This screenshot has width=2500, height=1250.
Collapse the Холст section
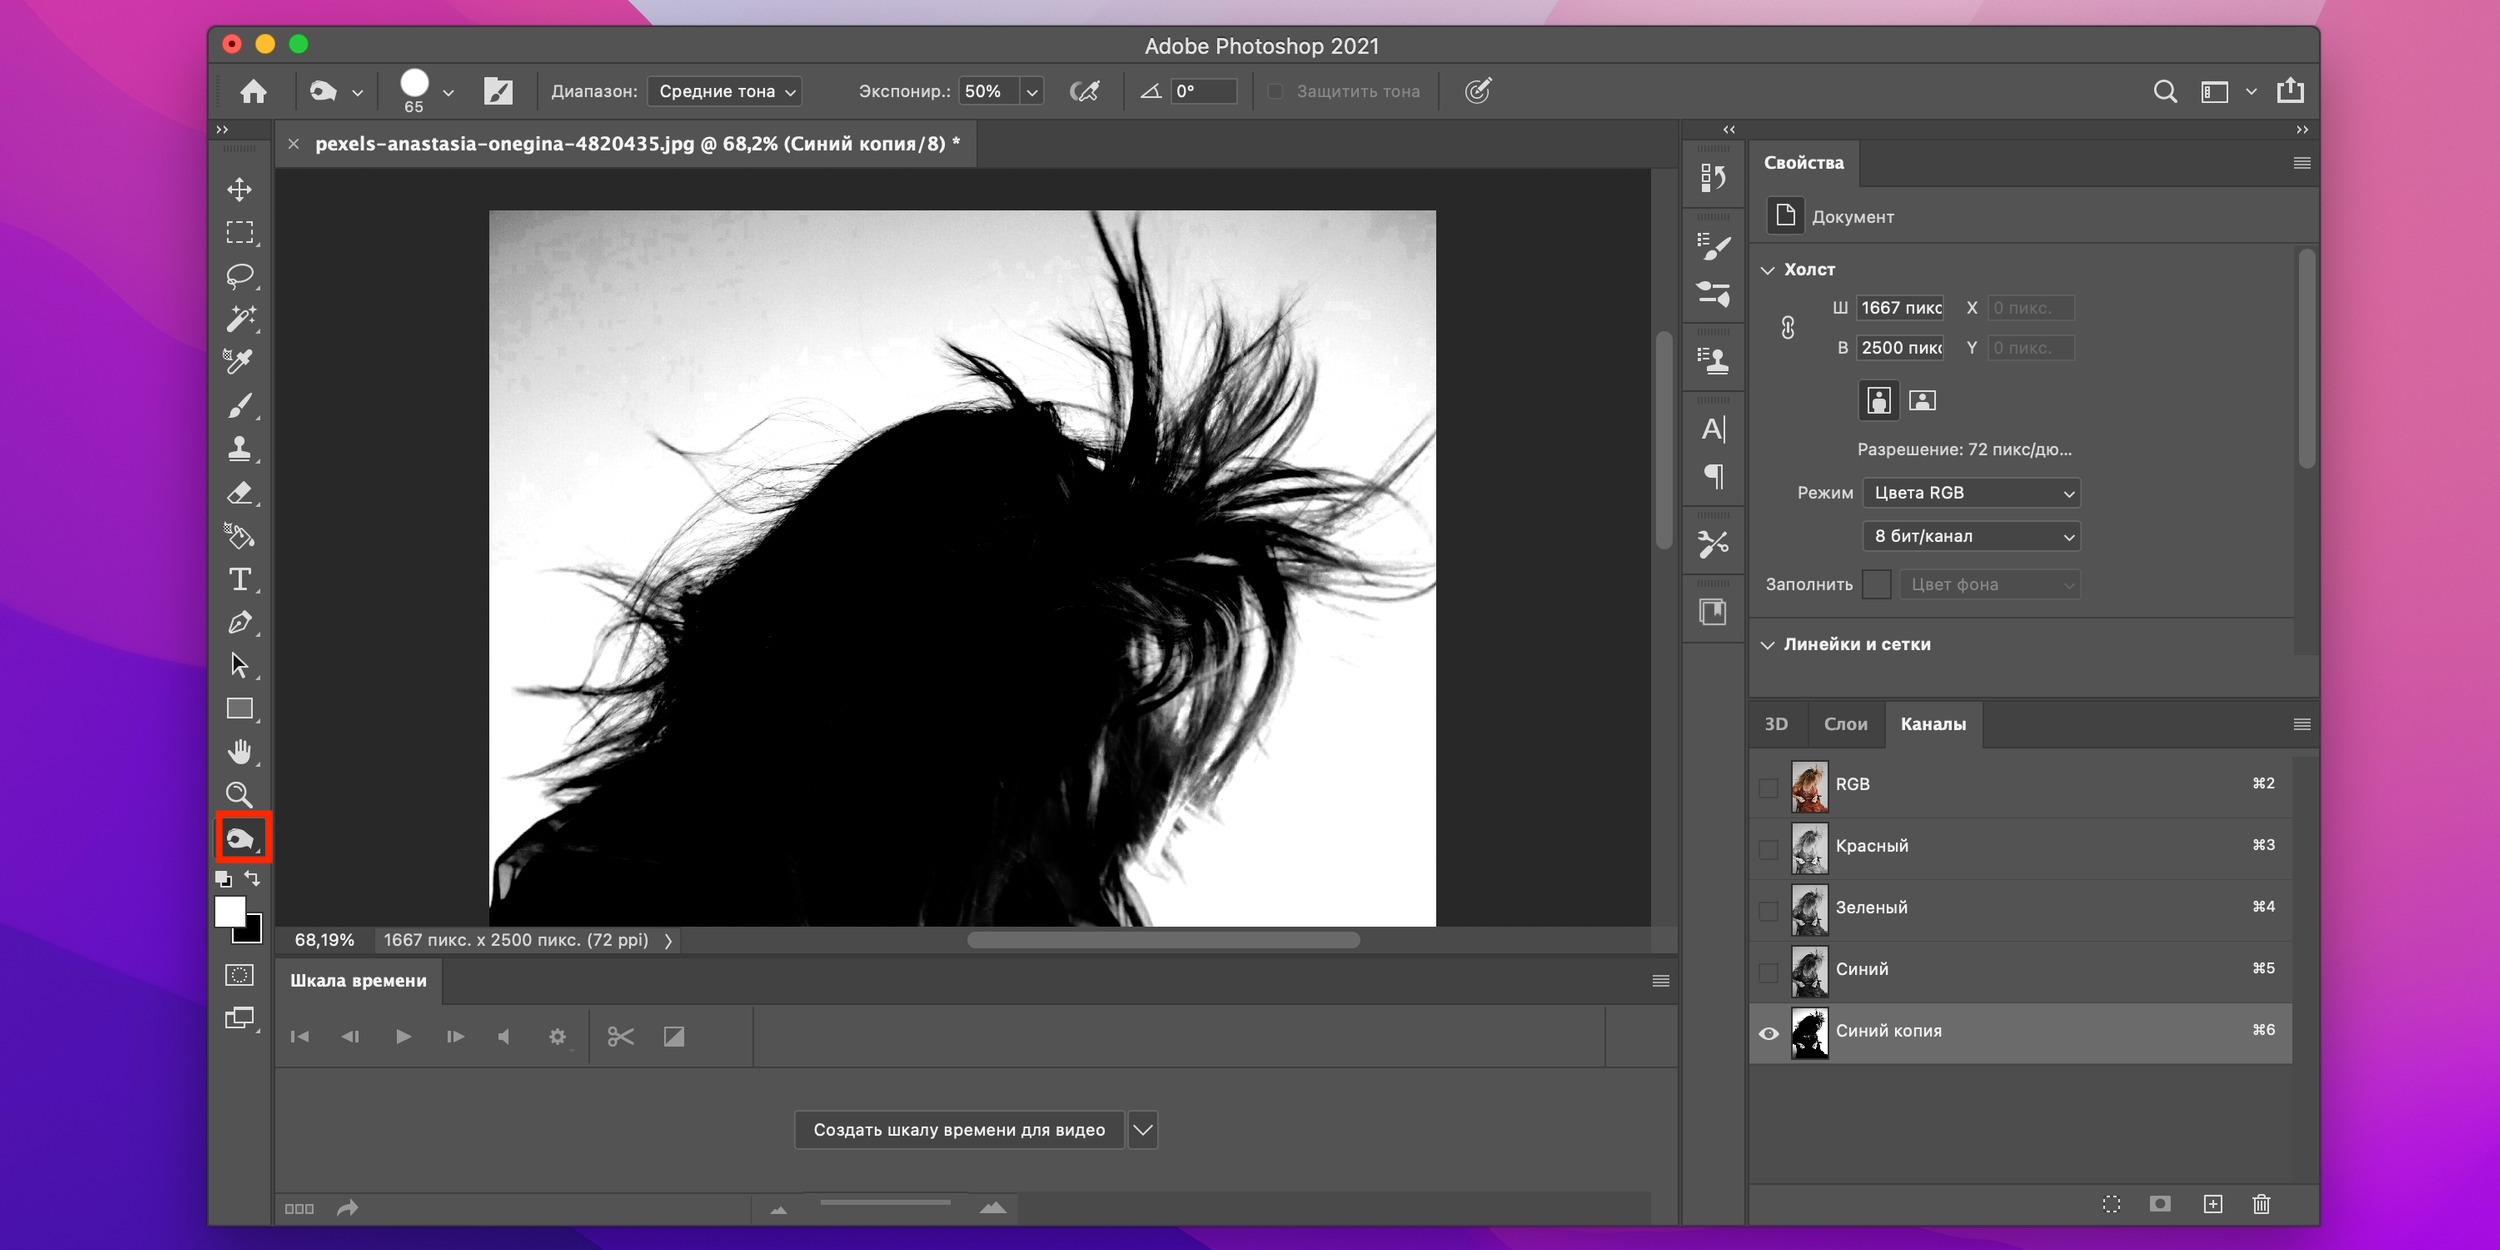[x=1768, y=270]
